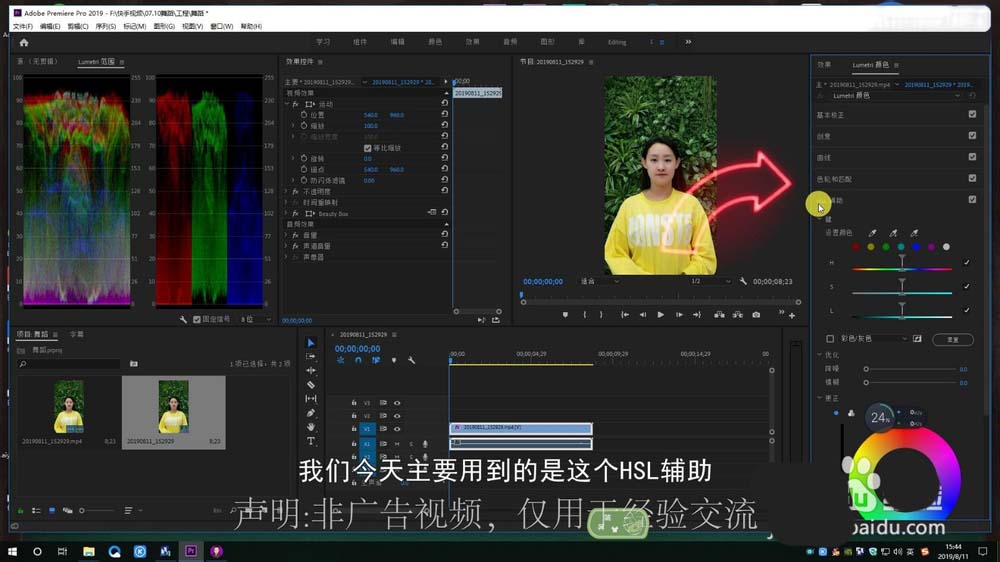Hide track V1 with eye icon
This screenshot has height=562, width=1000.
(x=397, y=429)
